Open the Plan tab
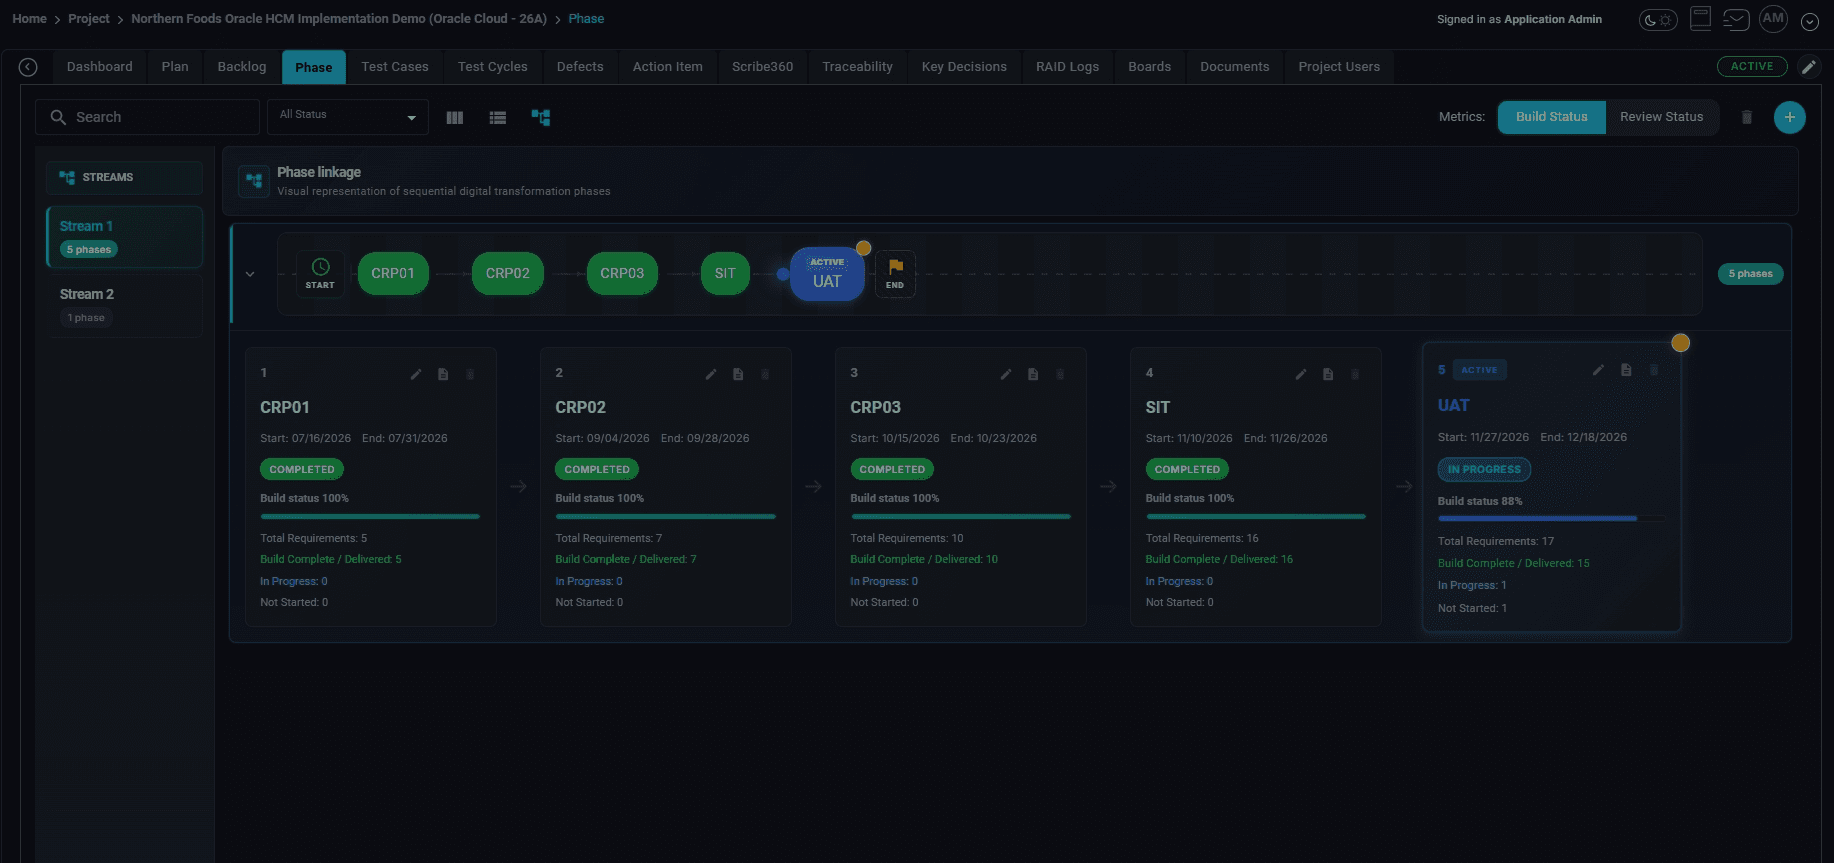The image size is (1834, 863). pos(175,67)
